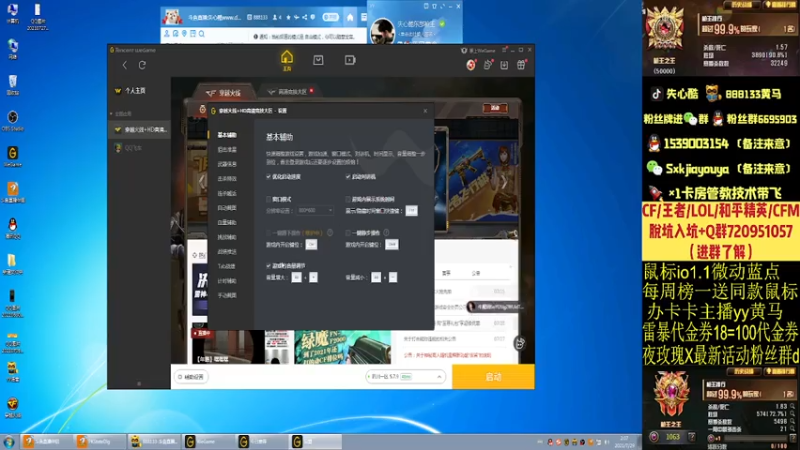Enable the disabled 一键 checkbox on left
The image size is (800, 450).
click(268, 233)
